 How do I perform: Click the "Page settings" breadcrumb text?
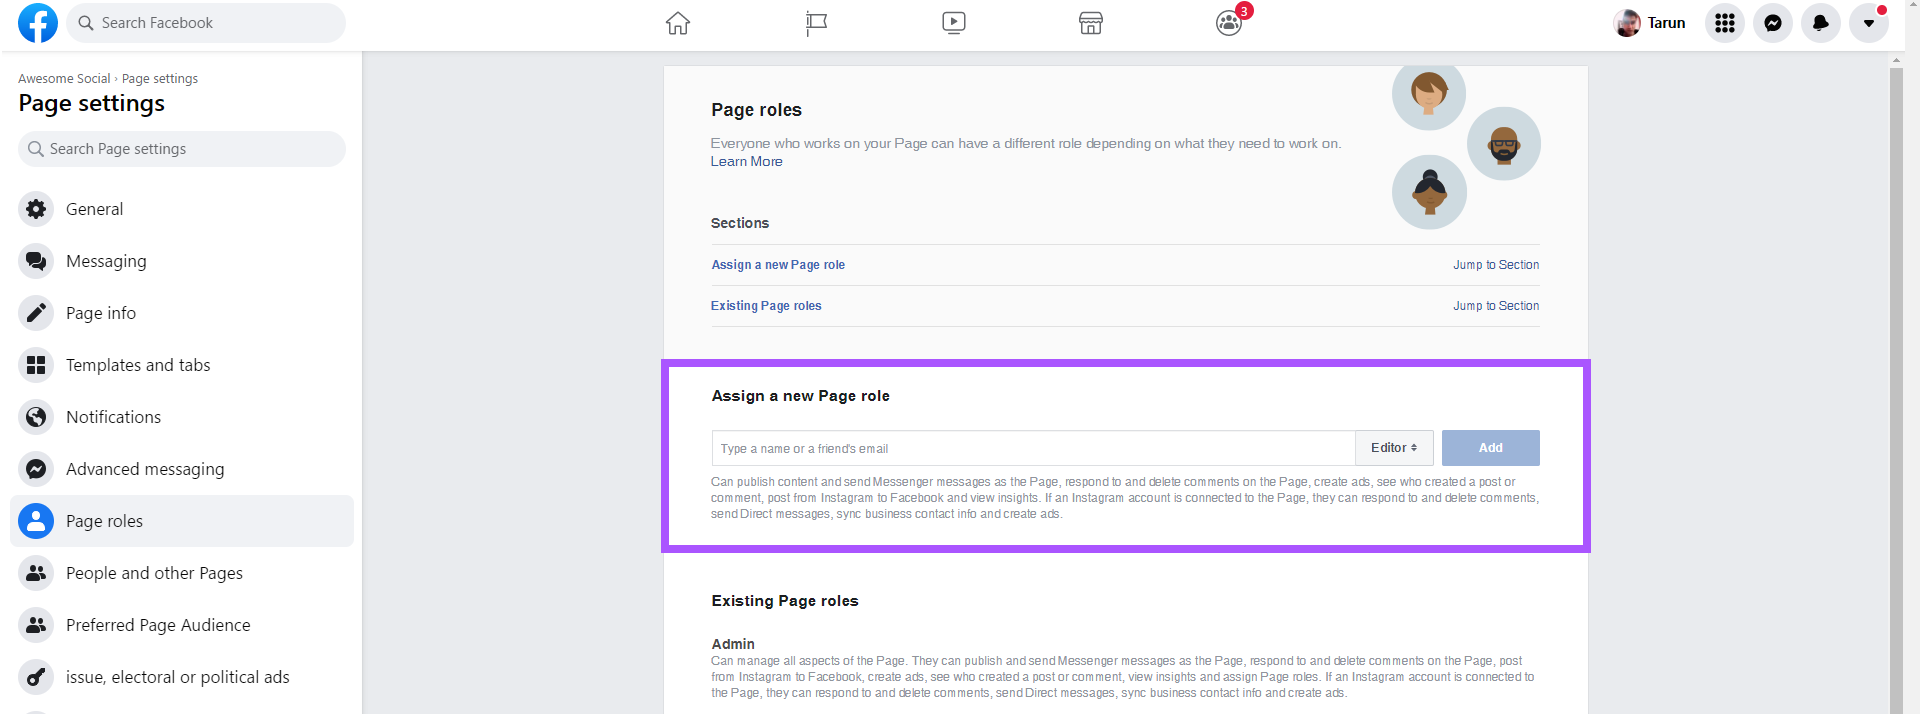pyautogui.click(x=160, y=79)
